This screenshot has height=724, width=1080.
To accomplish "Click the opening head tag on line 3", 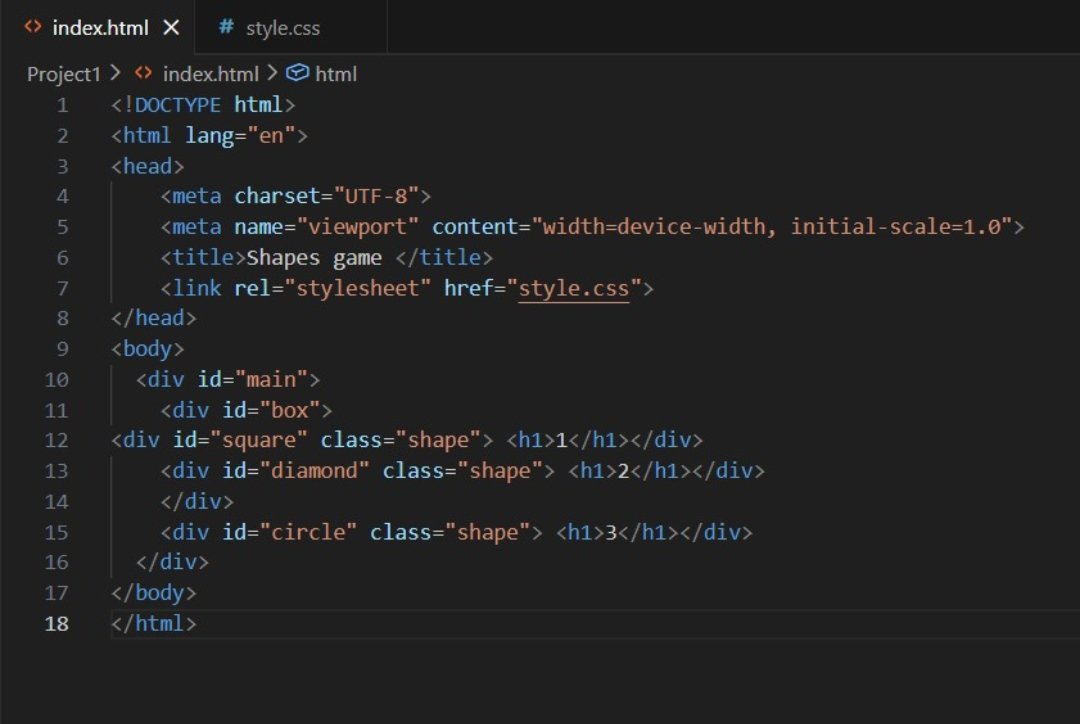I will coord(147,166).
